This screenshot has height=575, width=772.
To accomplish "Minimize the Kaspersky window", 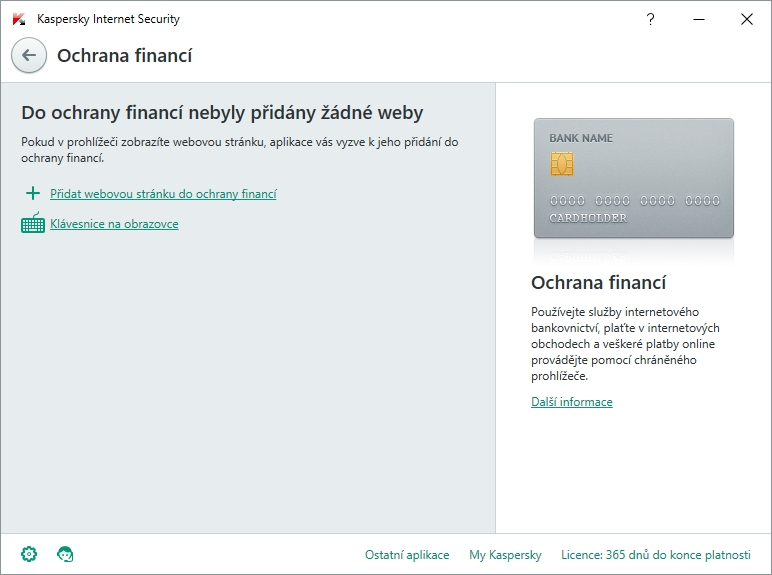I will tap(699, 19).
